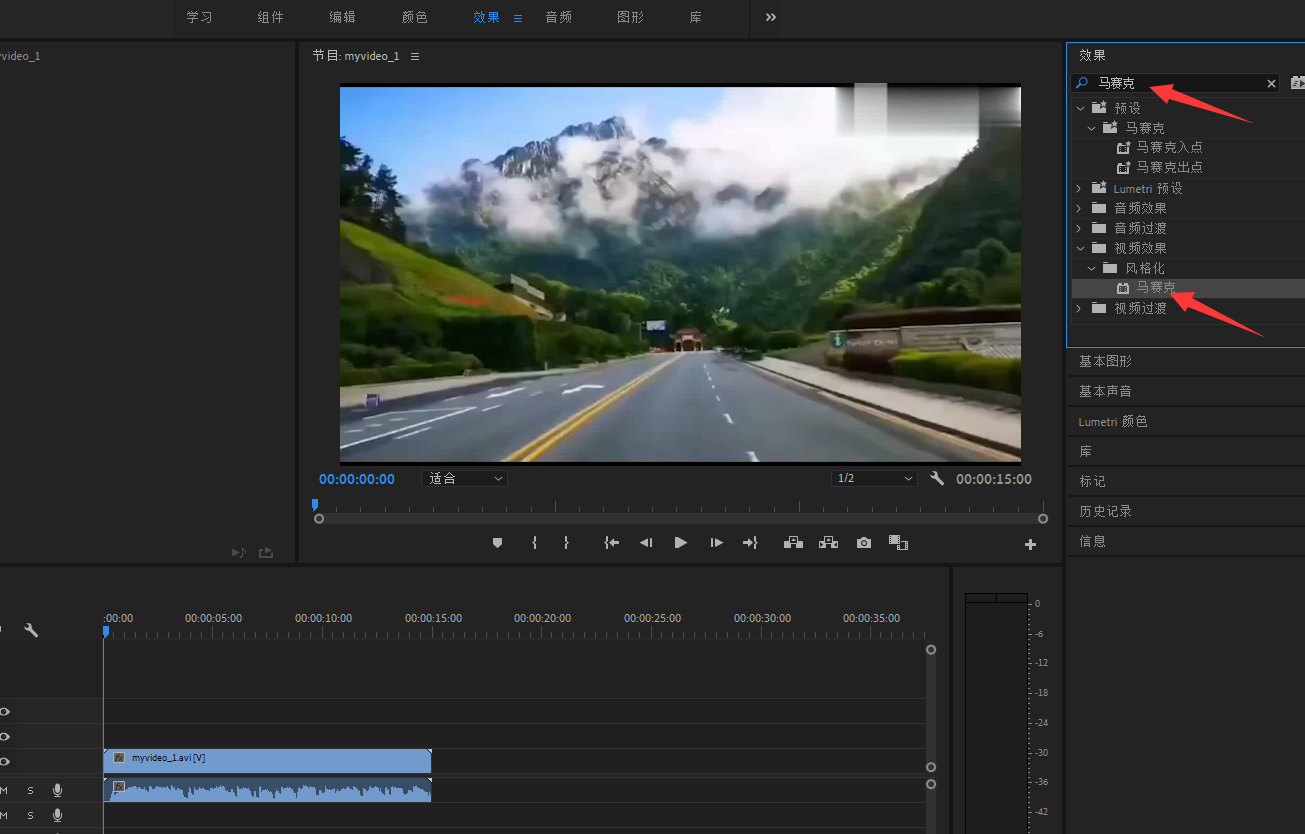Switch to the 音频 workspace tab
This screenshot has width=1305, height=834.
pyautogui.click(x=559, y=18)
